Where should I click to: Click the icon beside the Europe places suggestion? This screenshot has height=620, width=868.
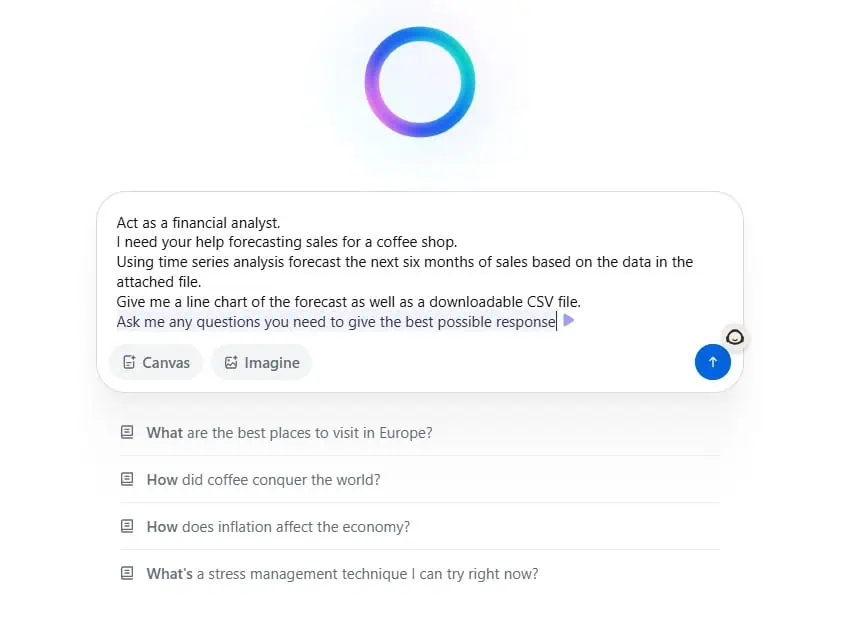click(127, 433)
